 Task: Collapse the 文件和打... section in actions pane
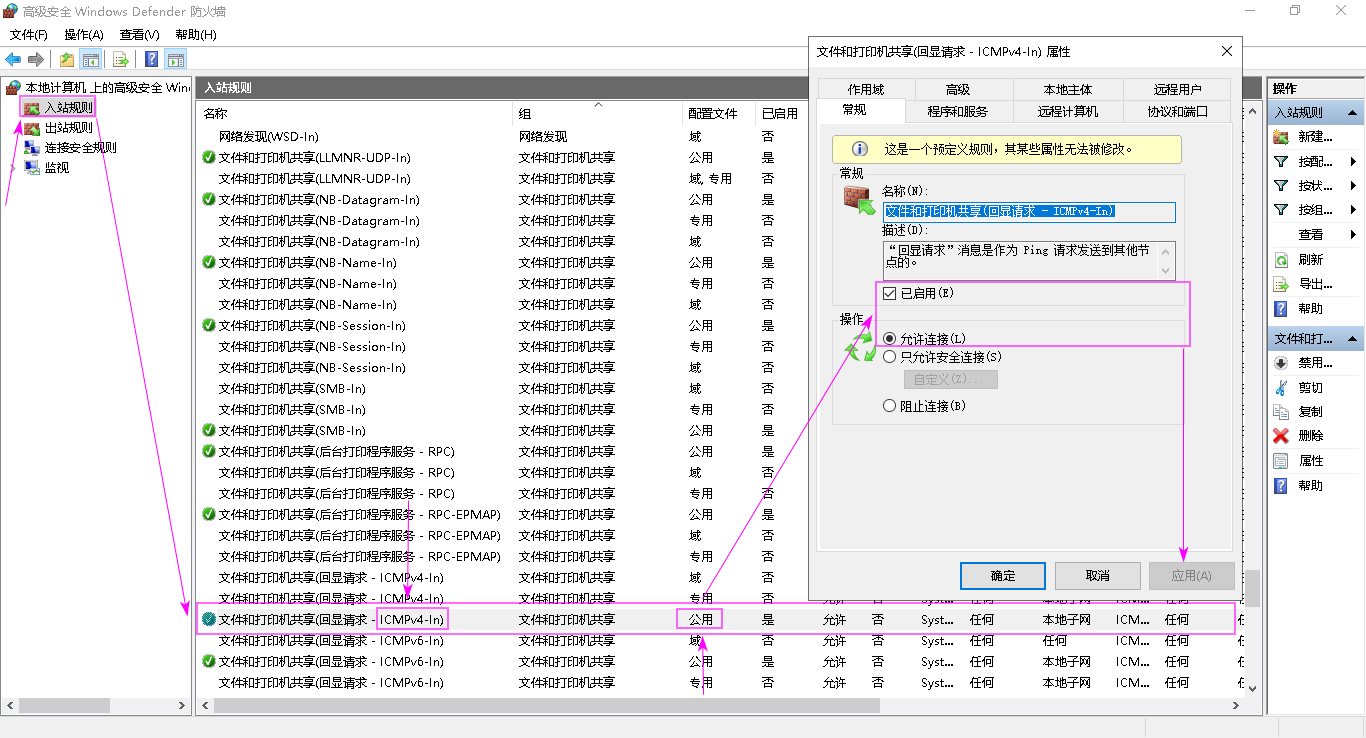tap(1352, 339)
